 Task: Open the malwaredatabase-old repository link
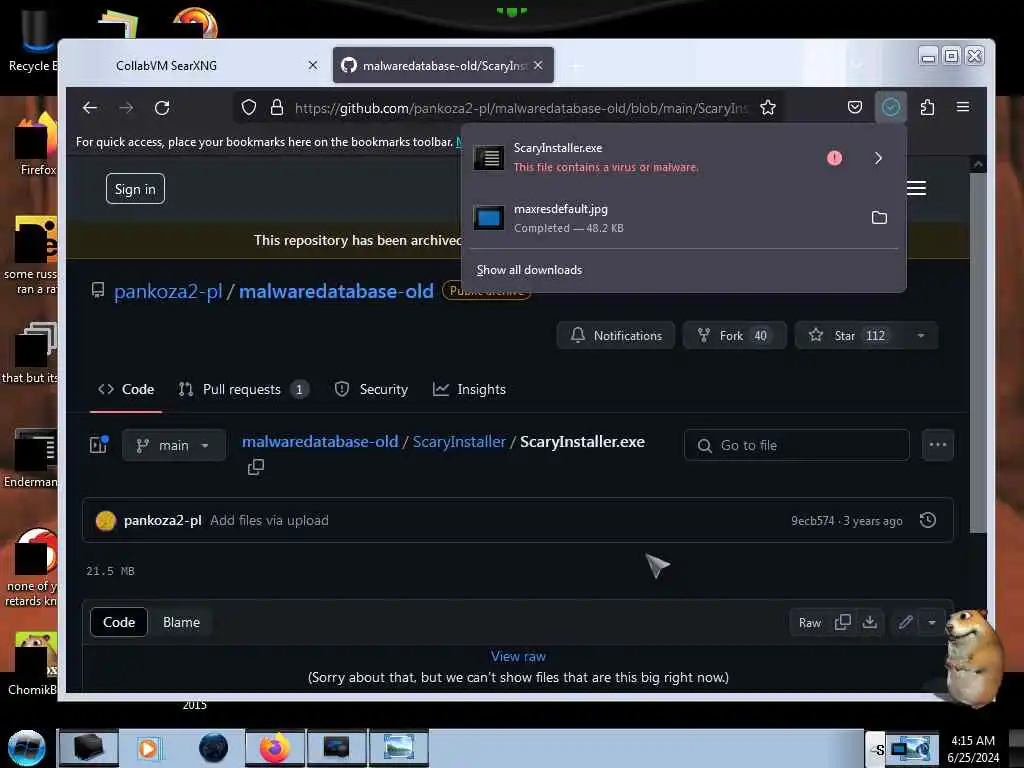(x=336, y=291)
